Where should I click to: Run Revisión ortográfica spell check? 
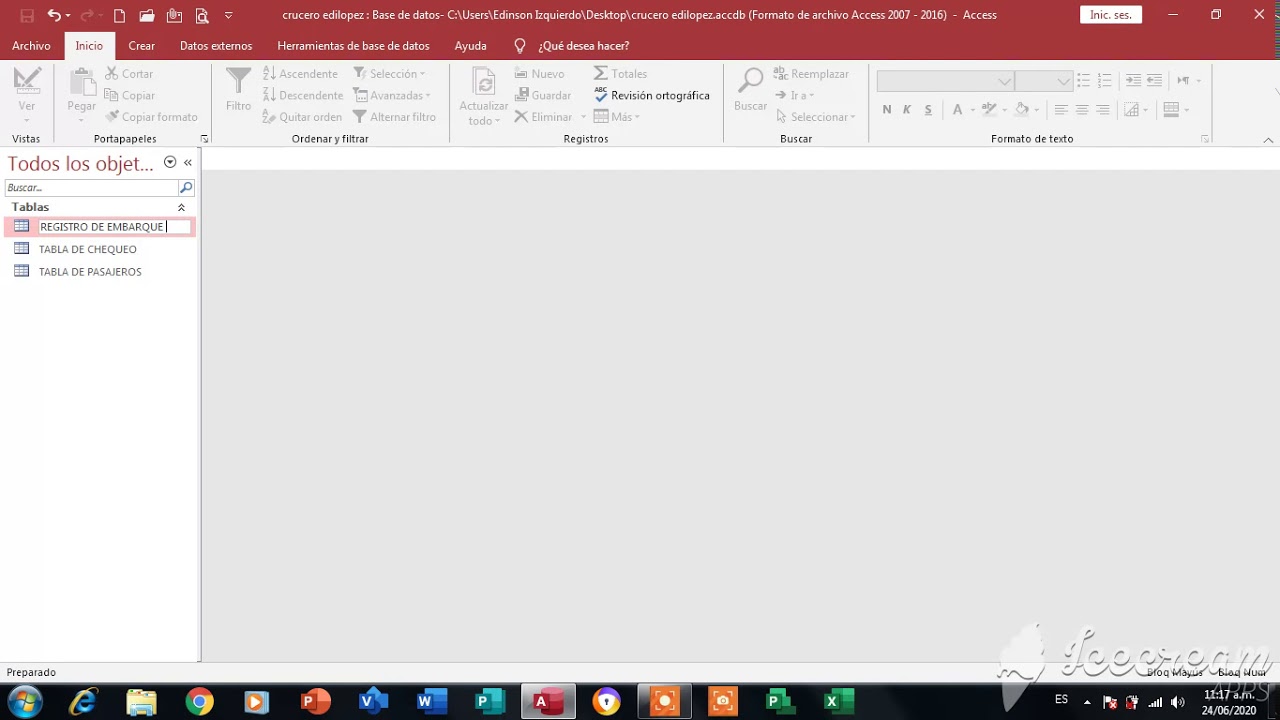[652, 95]
